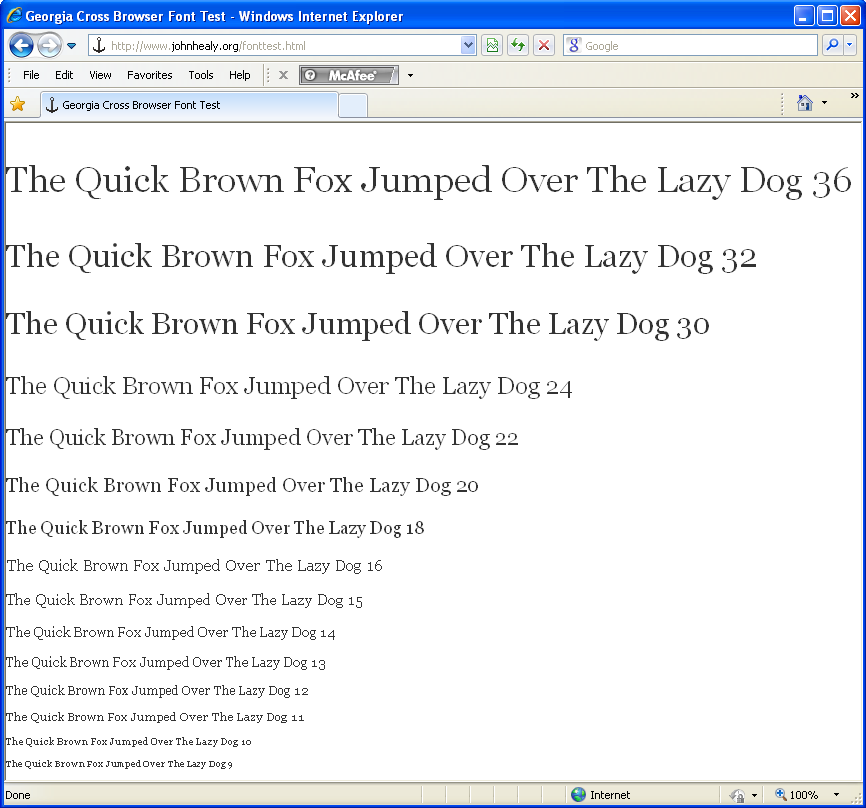
Task: Click the Favorites star icon
Action: tap(18, 104)
